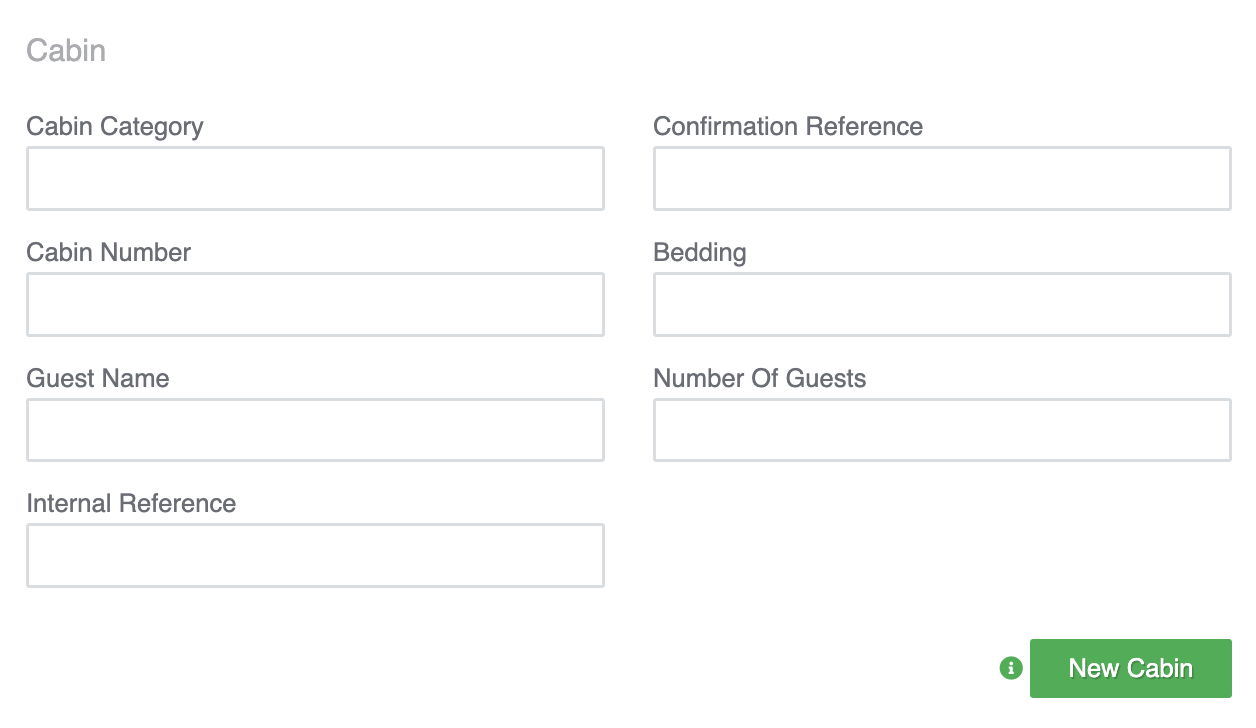Click the Confirmation Reference label

788,127
